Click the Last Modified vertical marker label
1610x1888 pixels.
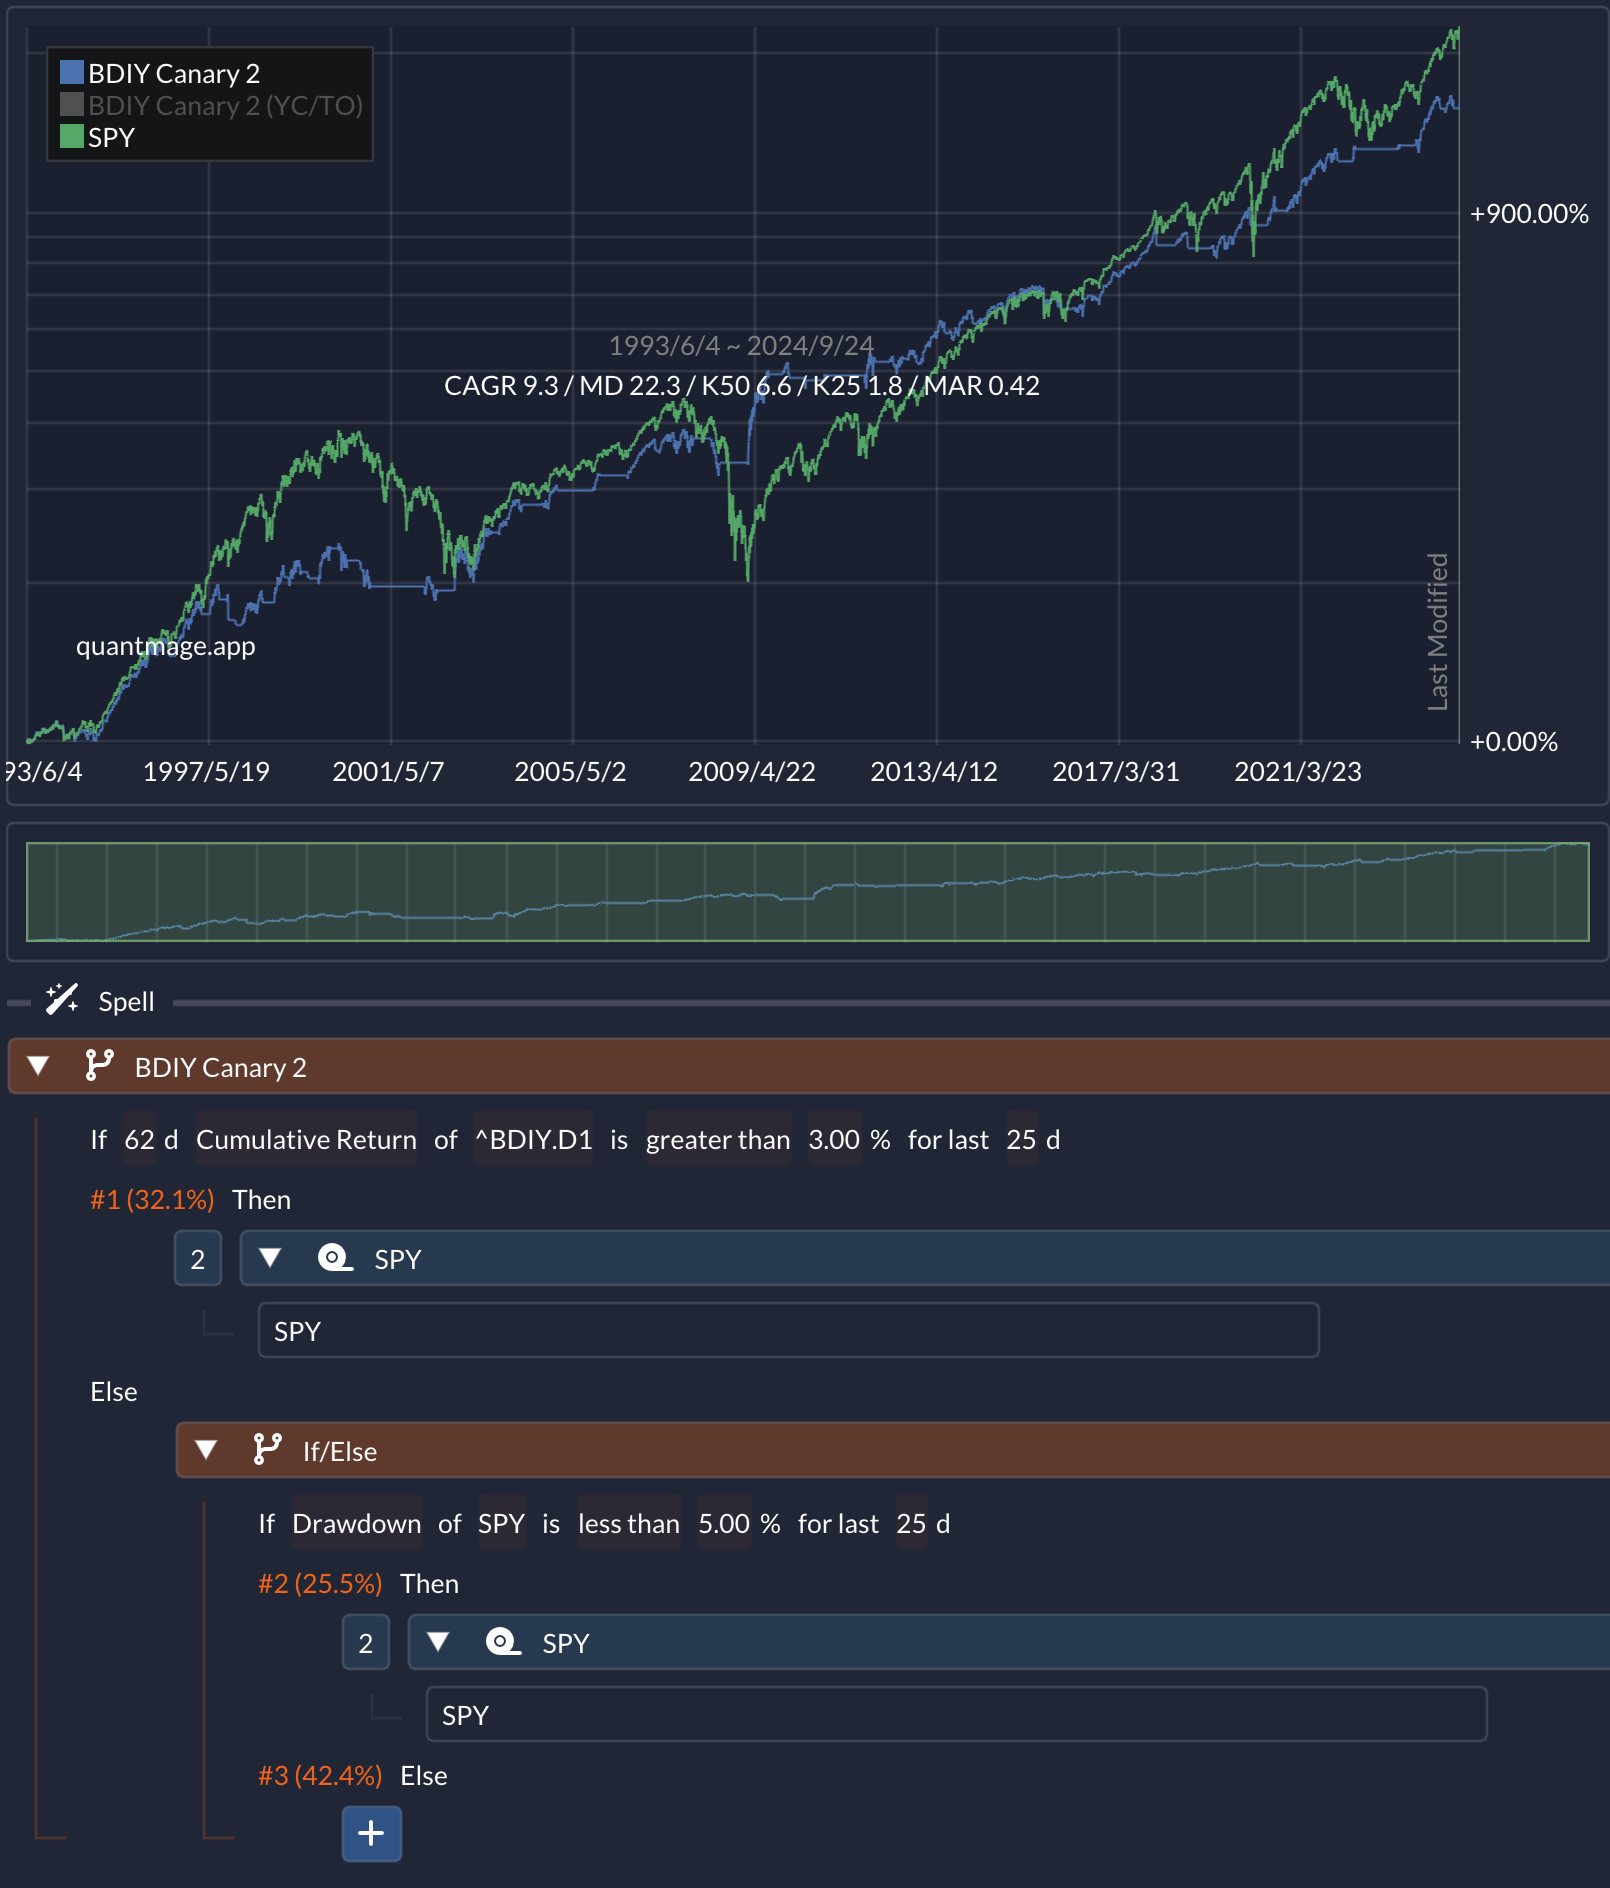pos(1437,632)
